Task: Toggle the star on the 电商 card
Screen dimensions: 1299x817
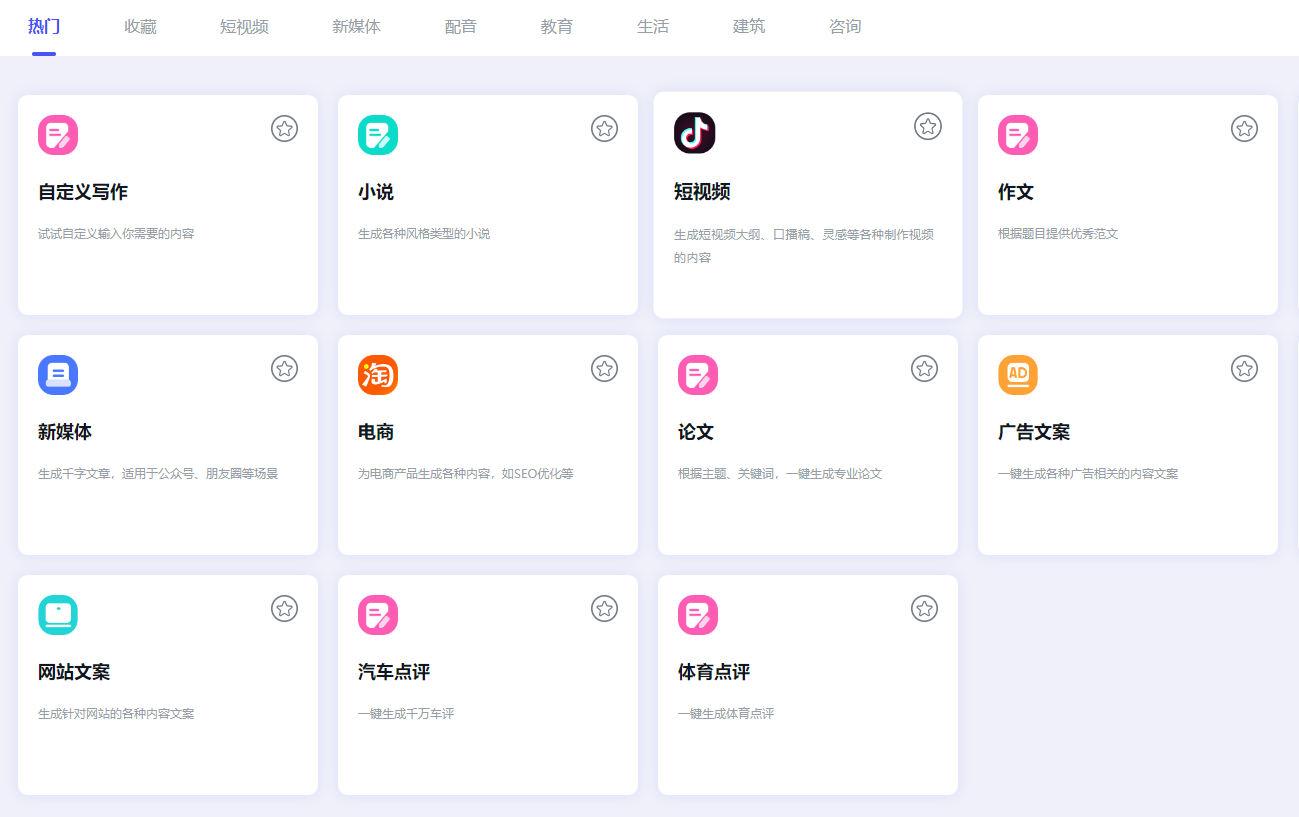Action: click(604, 368)
